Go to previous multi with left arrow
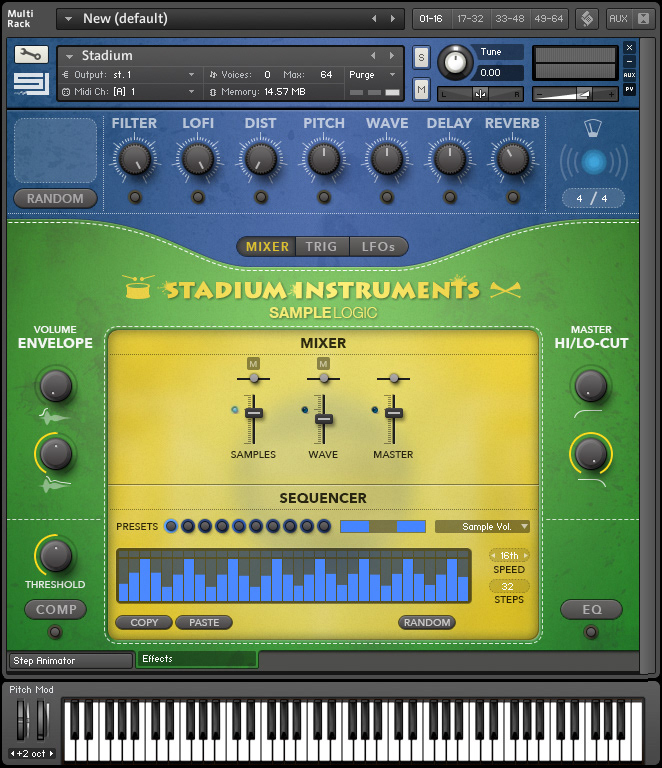The height and width of the screenshot is (768, 662). (374, 19)
